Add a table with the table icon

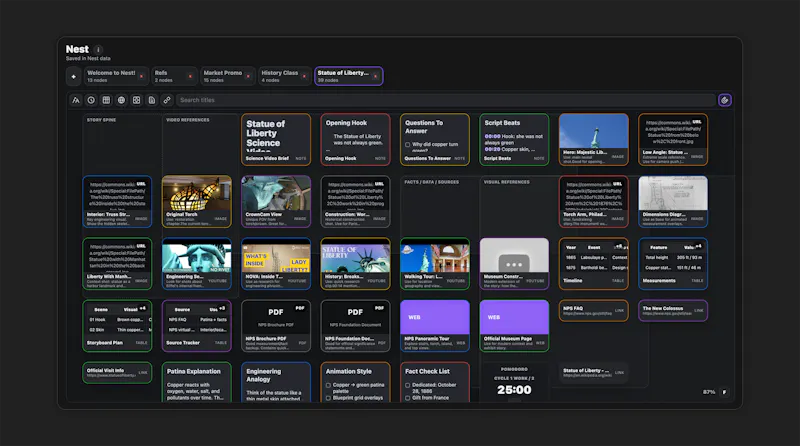tap(106, 100)
